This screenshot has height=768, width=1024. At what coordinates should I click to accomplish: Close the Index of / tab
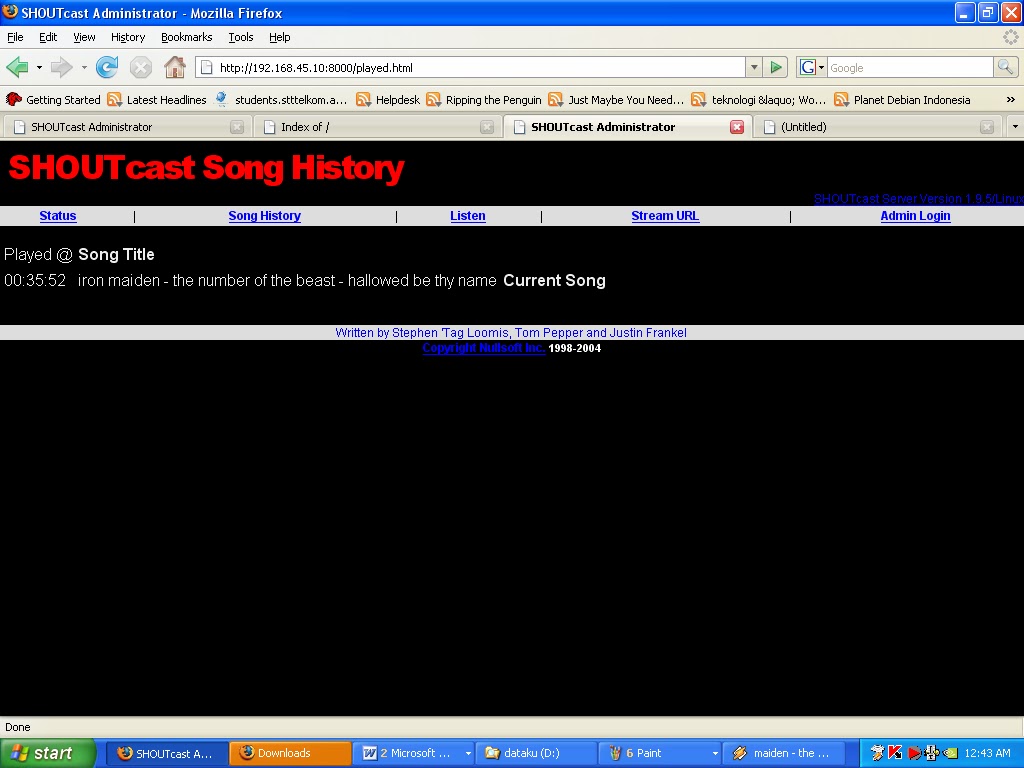[x=487, y=127]
